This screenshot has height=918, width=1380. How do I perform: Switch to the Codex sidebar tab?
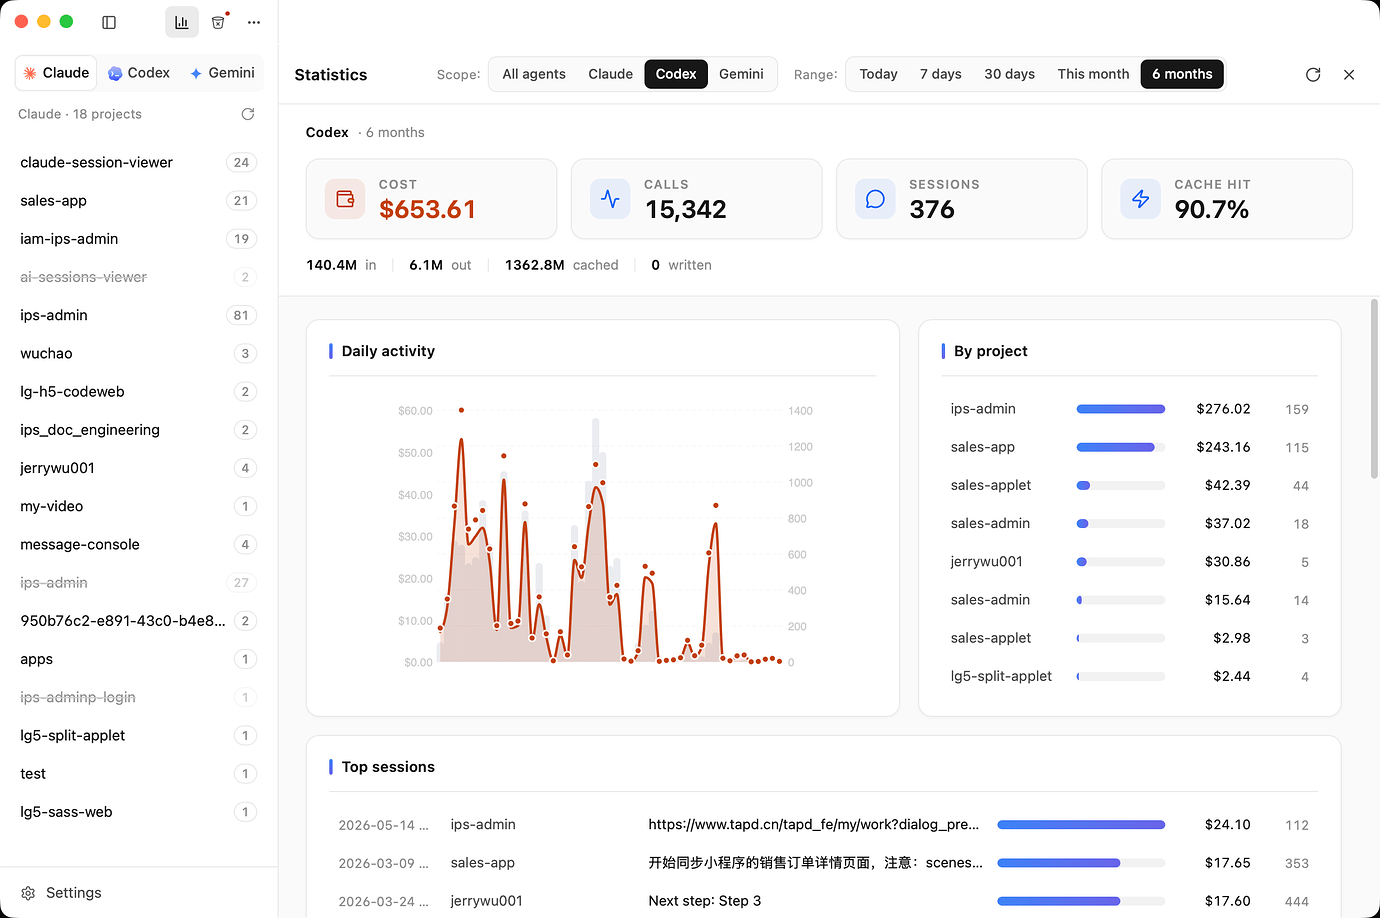(x=139, y=73)
